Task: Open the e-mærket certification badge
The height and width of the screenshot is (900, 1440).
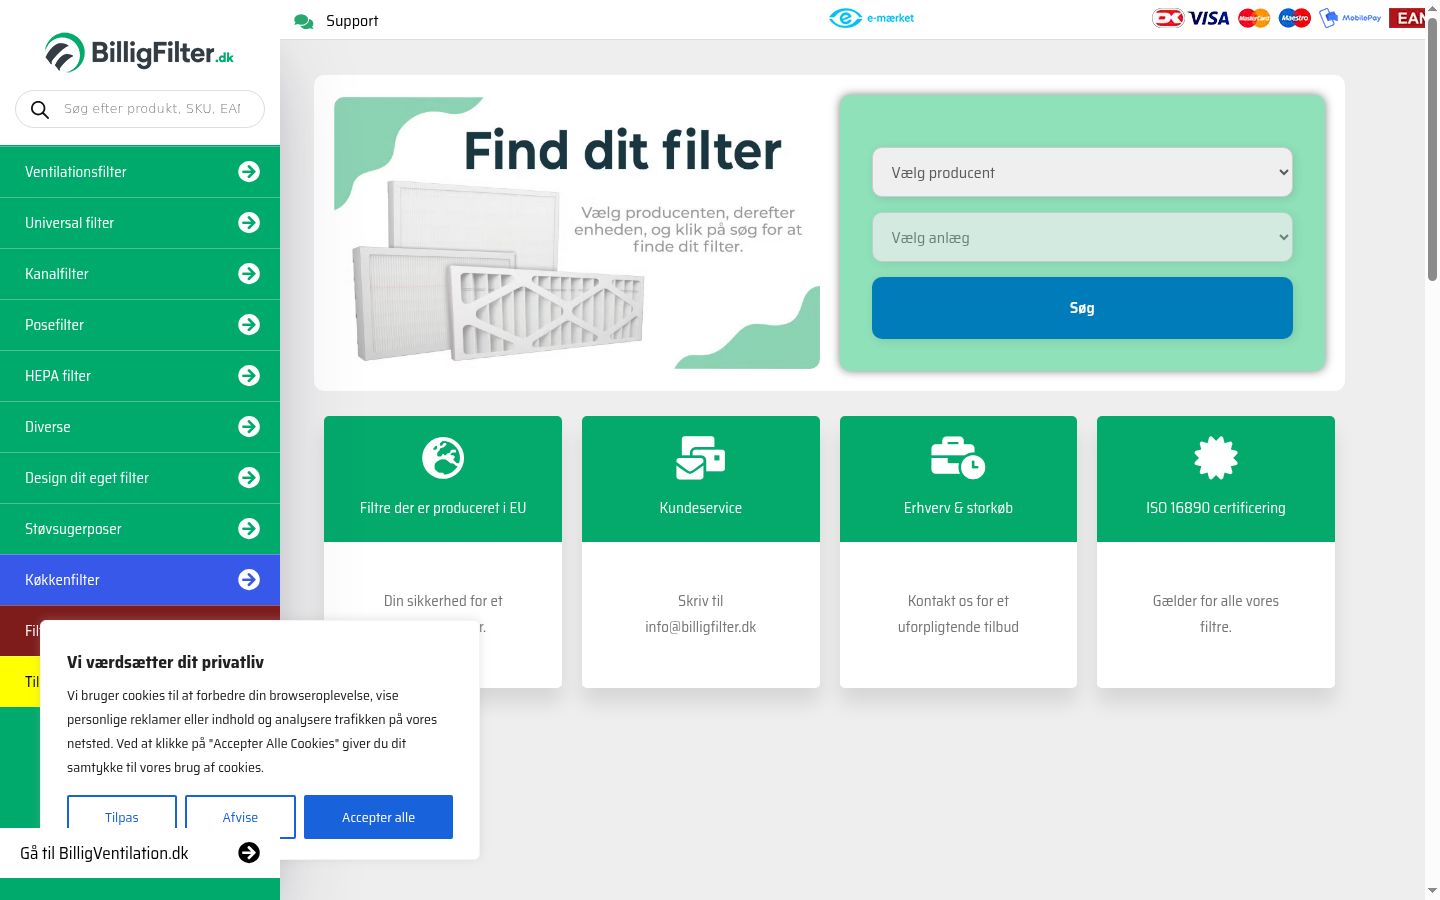Action: pos(871,18)
